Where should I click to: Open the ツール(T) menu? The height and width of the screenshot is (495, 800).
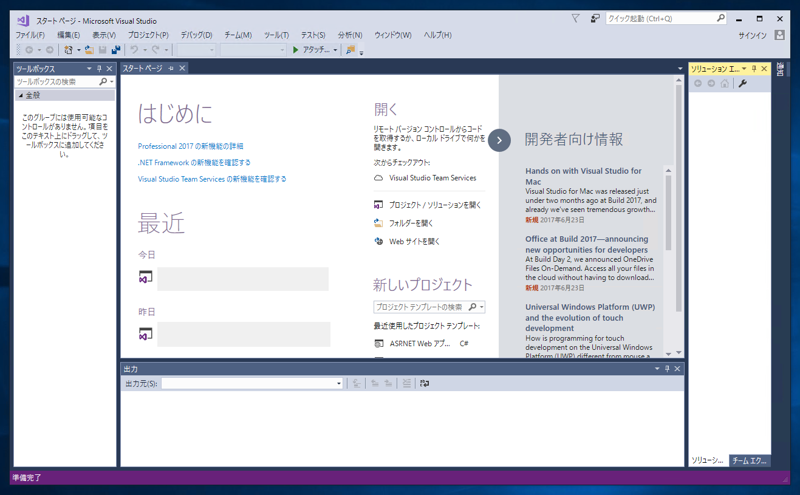coord(277,35)
